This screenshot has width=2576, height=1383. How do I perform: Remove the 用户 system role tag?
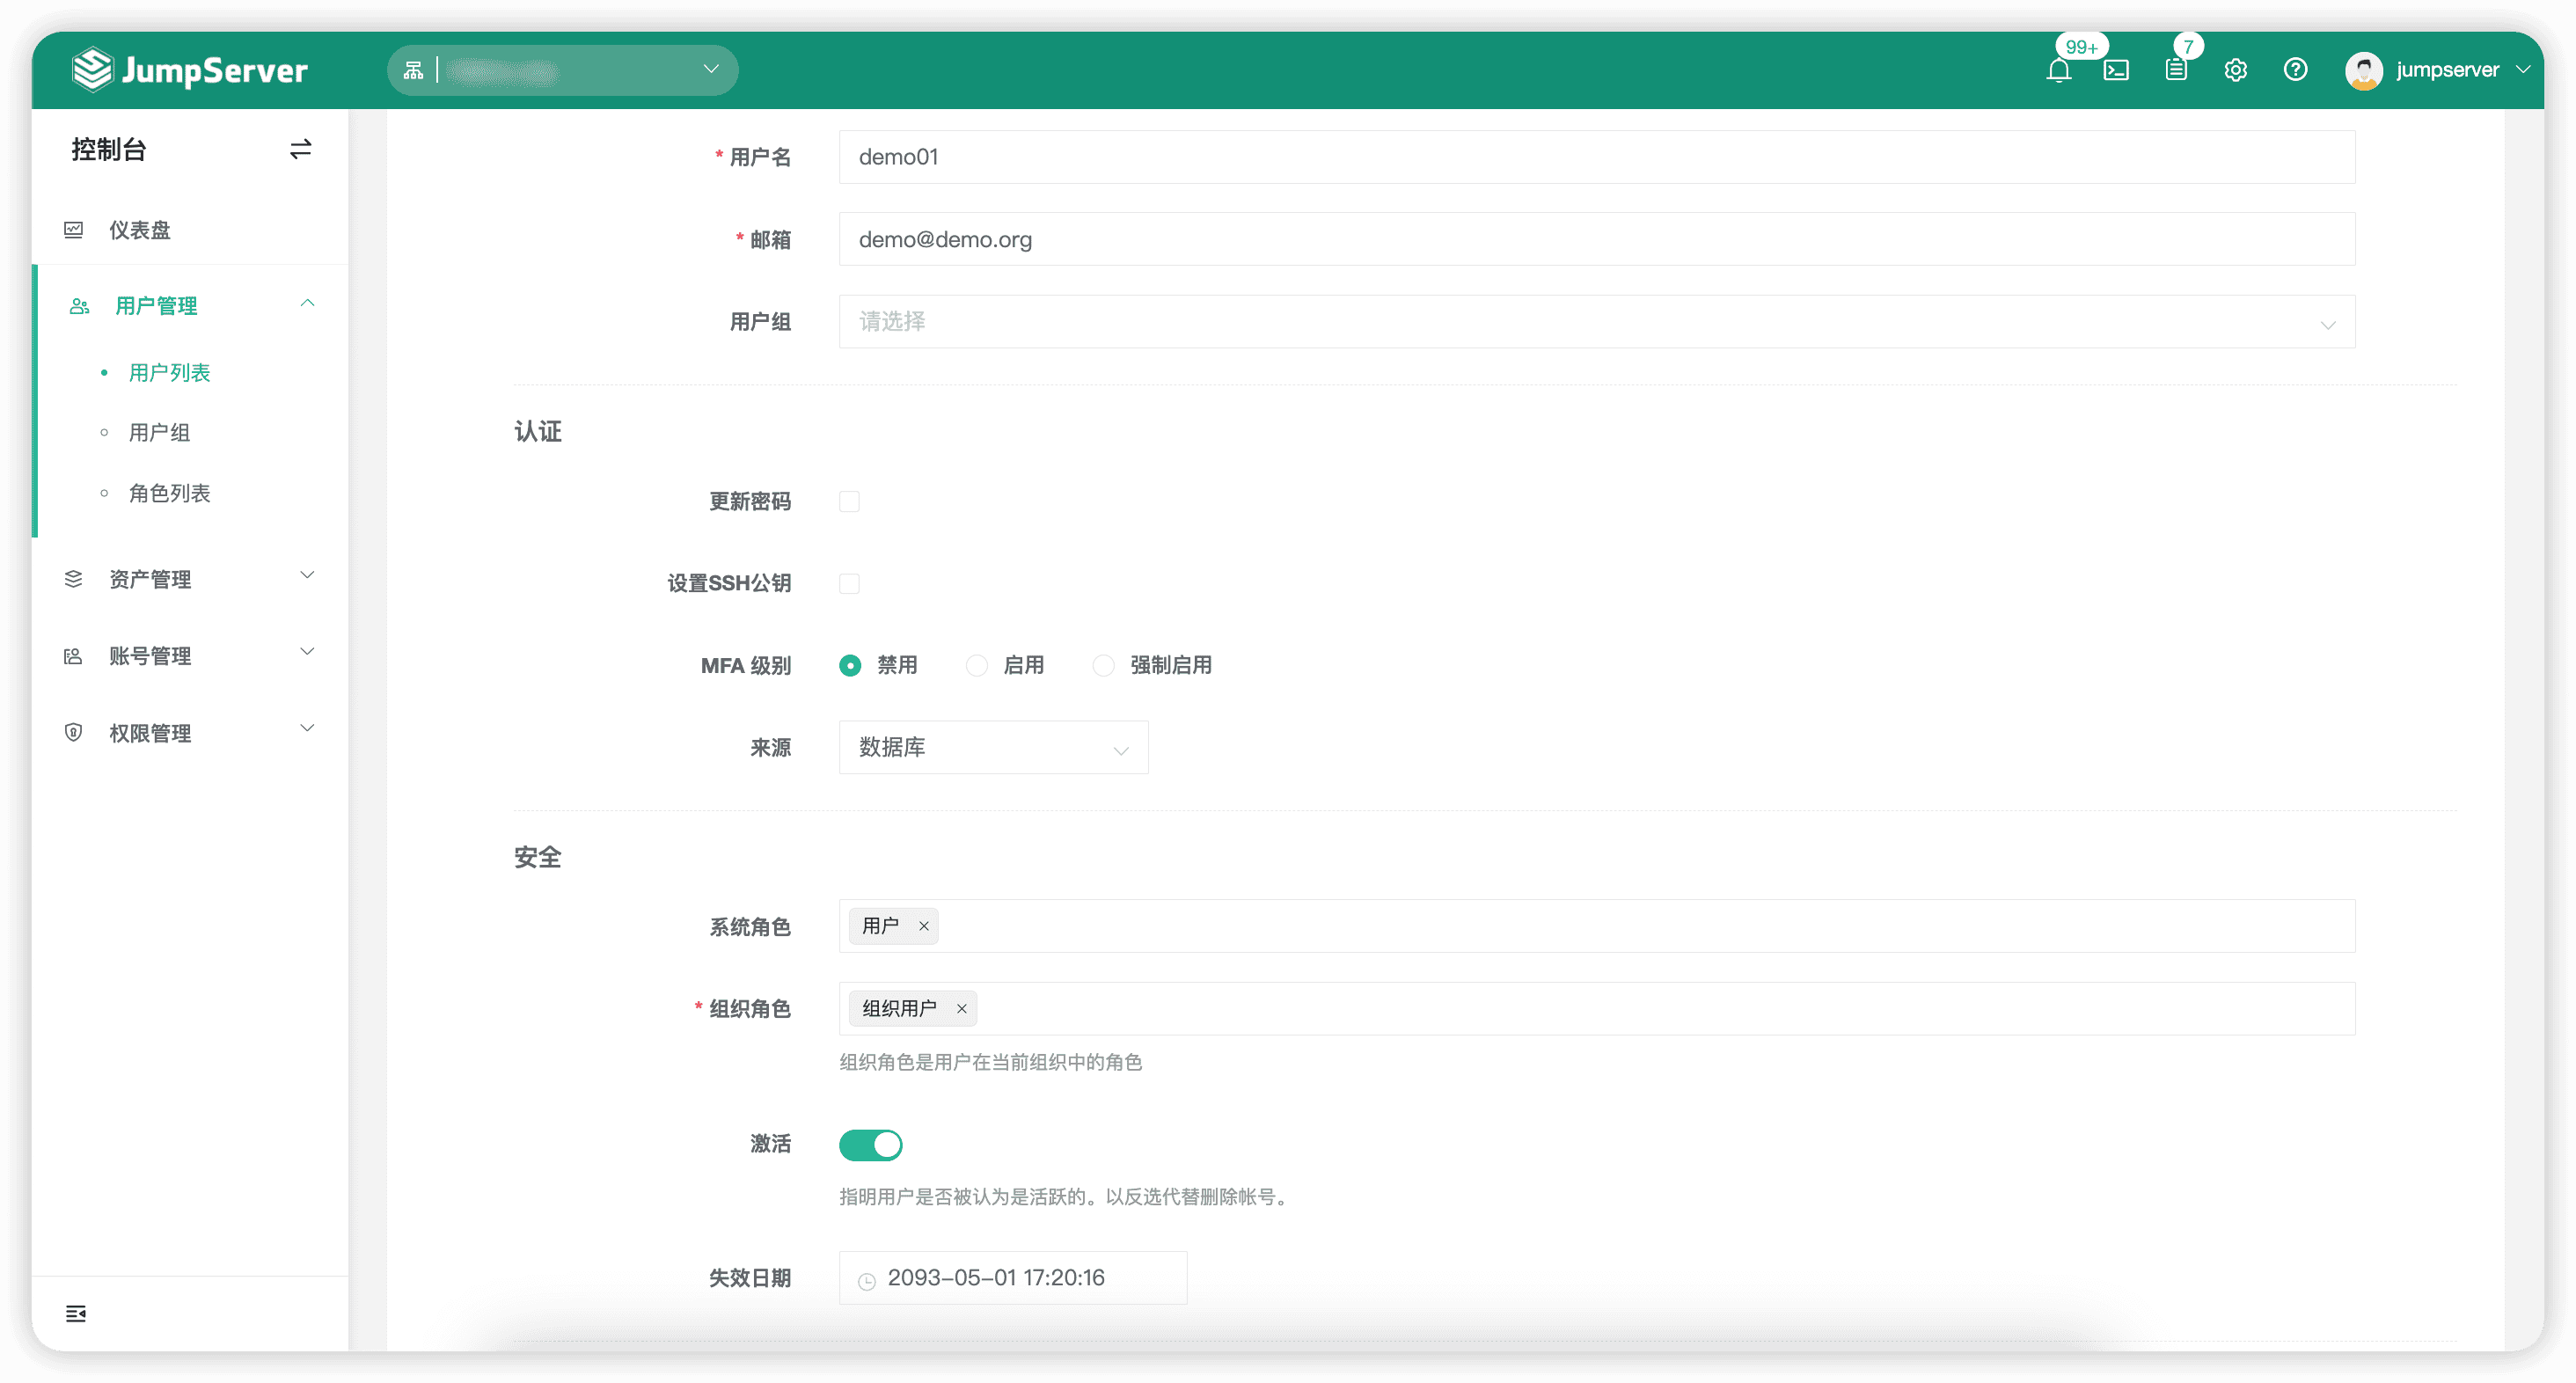pyautogui.click(x=924, y=926)
